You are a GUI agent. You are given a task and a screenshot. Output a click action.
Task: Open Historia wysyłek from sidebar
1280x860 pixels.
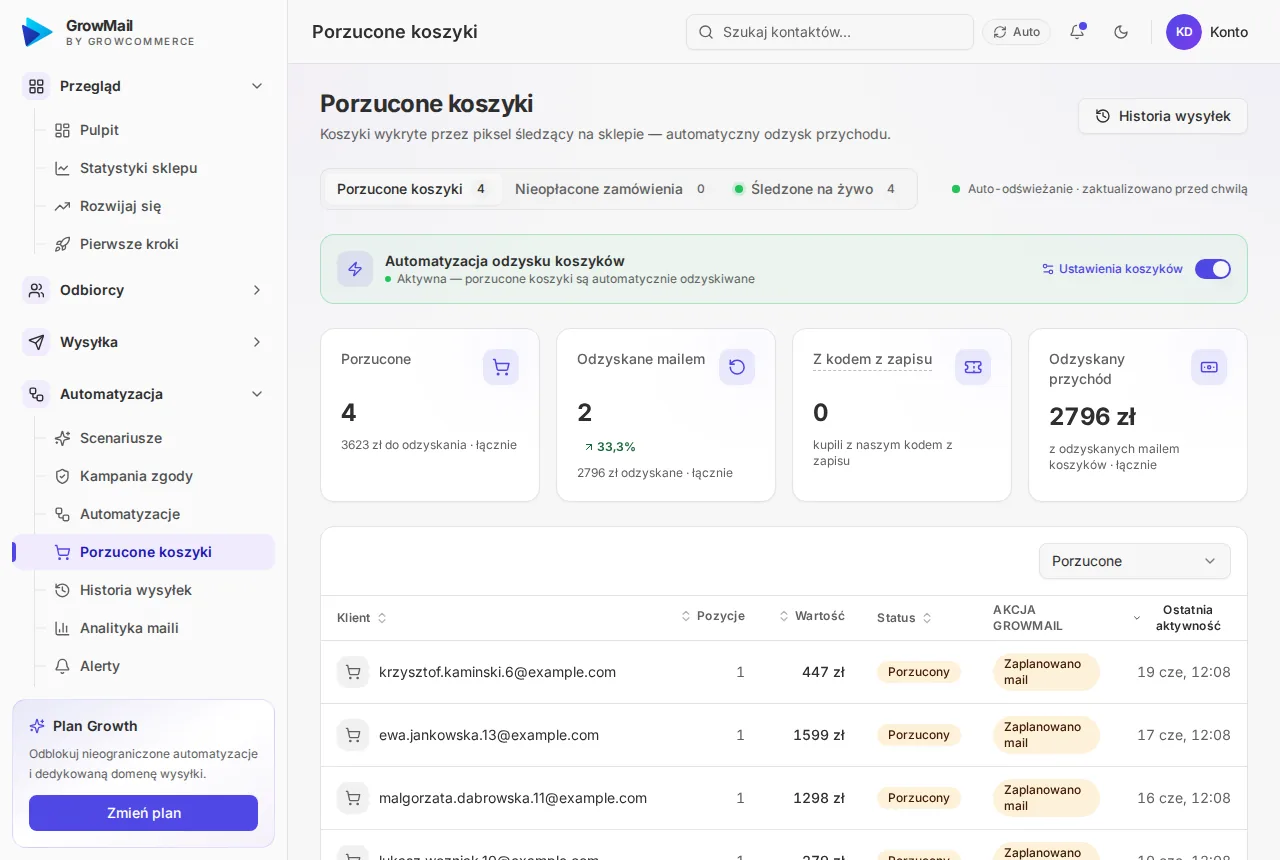click(159, 590)
